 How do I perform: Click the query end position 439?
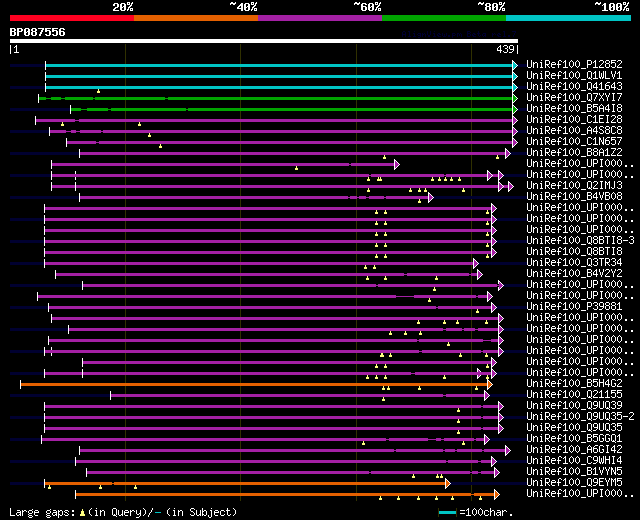(505, 49)
